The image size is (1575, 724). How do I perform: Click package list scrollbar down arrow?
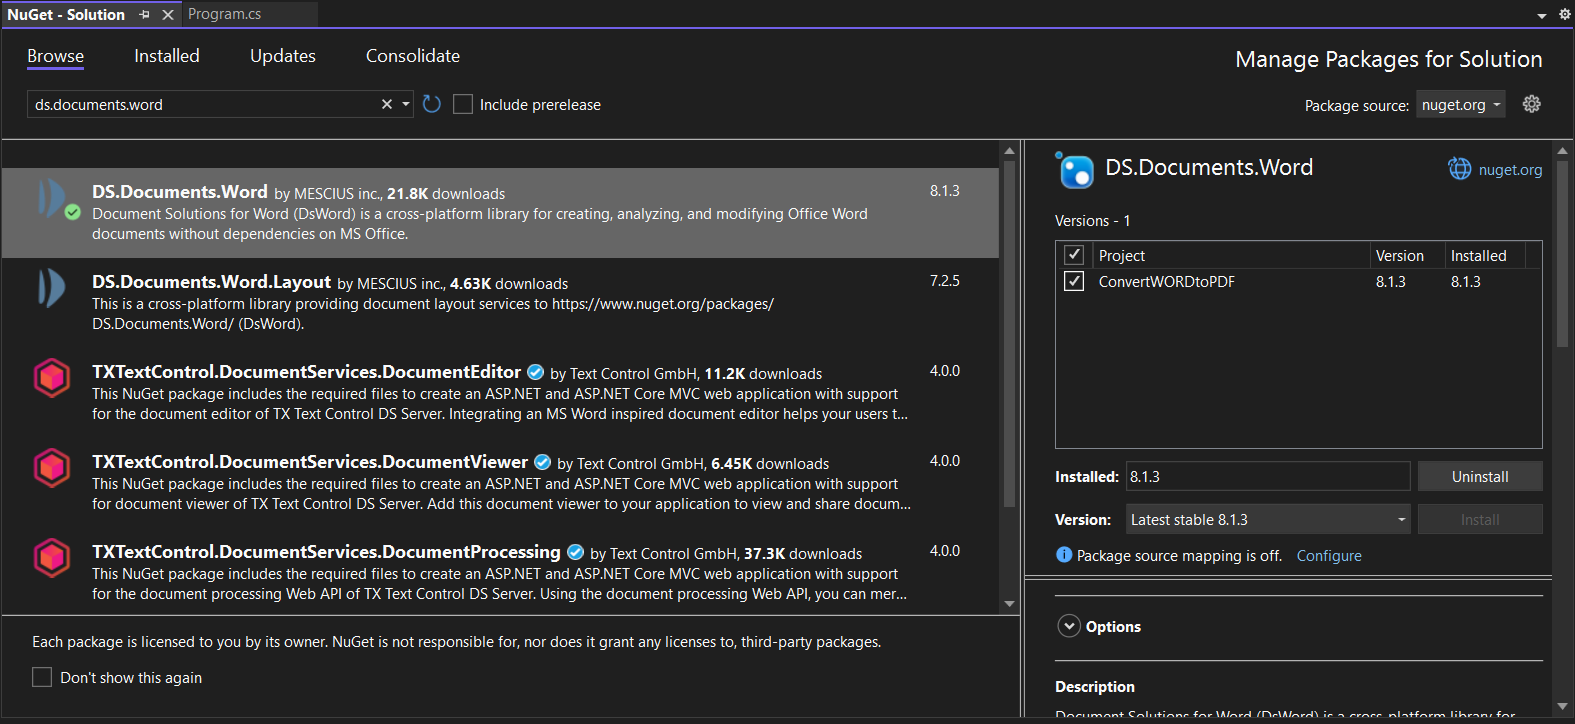1009,603
